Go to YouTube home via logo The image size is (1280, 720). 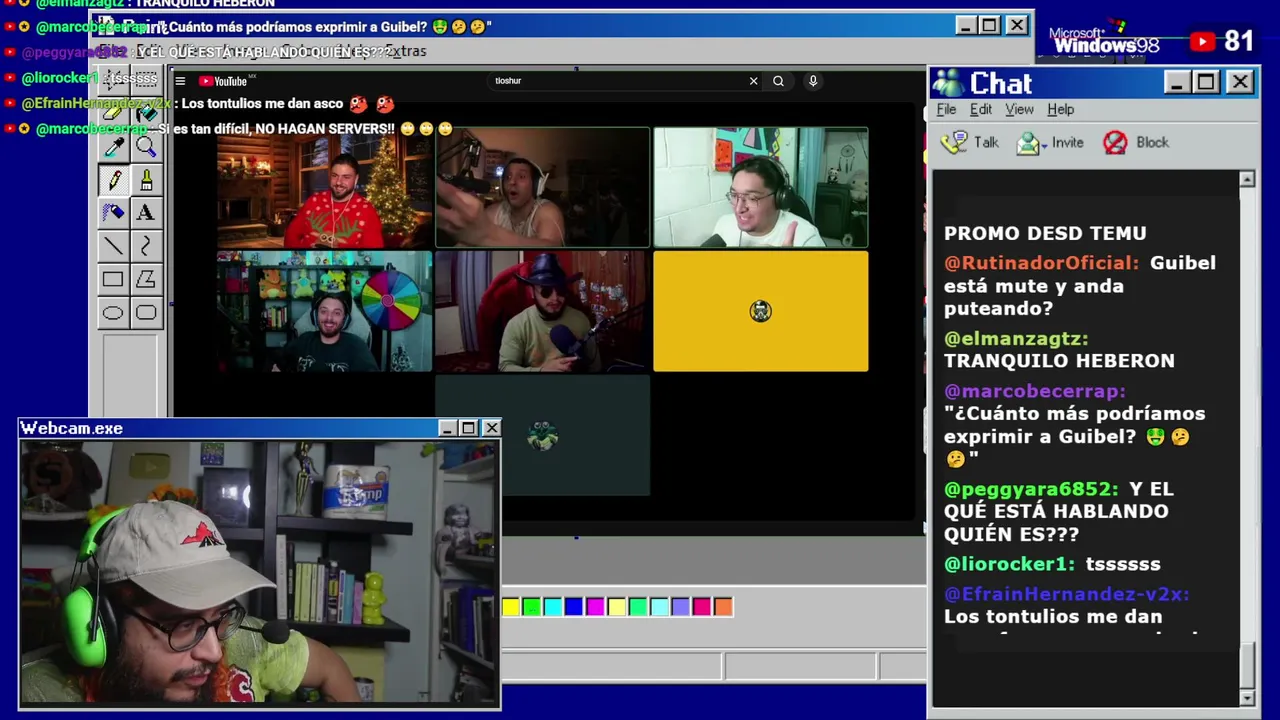(x=223, y=81)
